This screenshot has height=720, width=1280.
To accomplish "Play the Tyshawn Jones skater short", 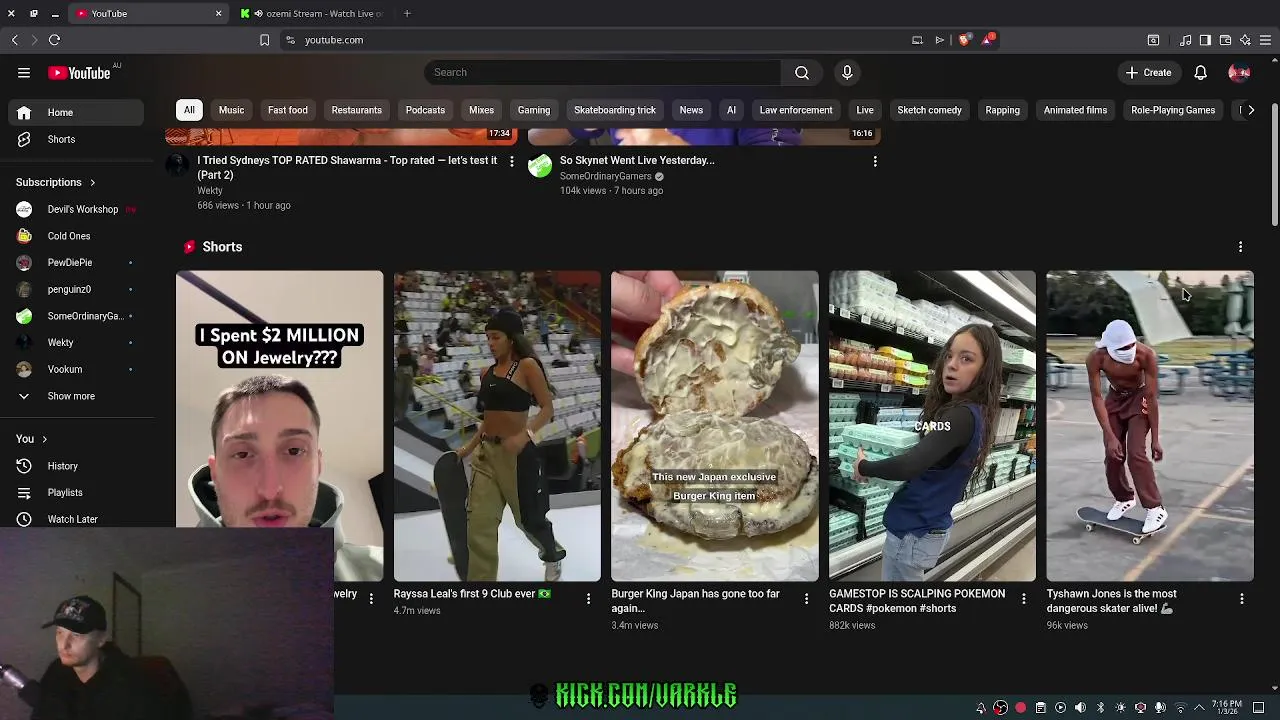I will 1150,426.
